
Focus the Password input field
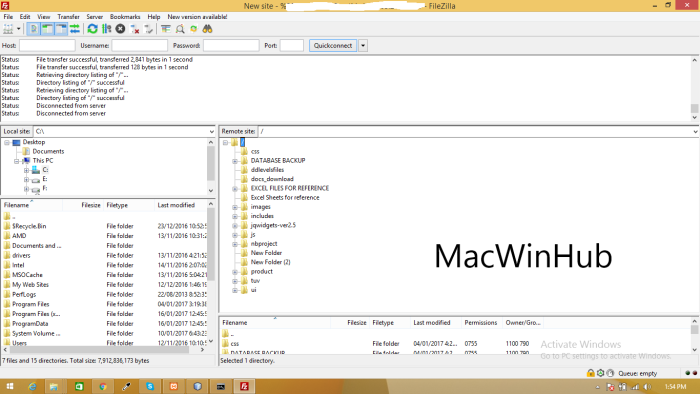click(x=231, y=46)
